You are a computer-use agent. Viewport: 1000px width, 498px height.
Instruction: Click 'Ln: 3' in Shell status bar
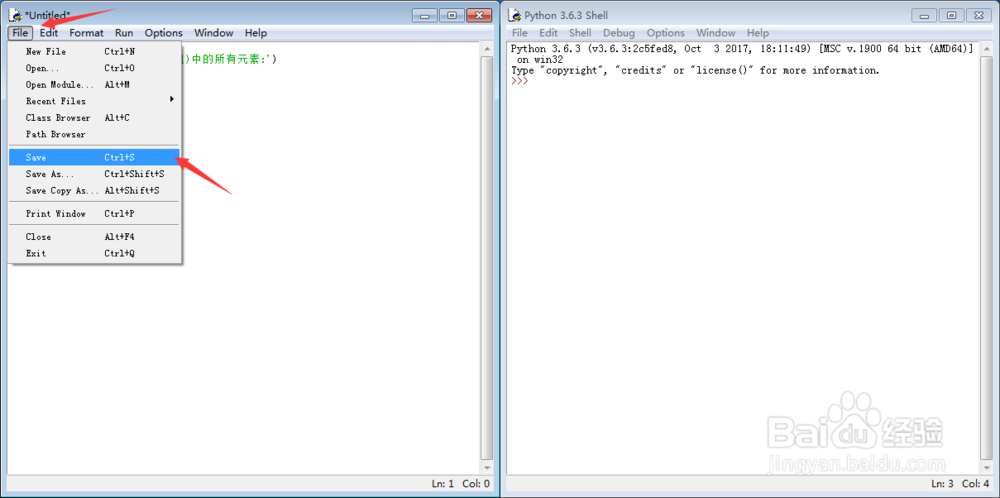pyautogui.click(x=943, y=484)
